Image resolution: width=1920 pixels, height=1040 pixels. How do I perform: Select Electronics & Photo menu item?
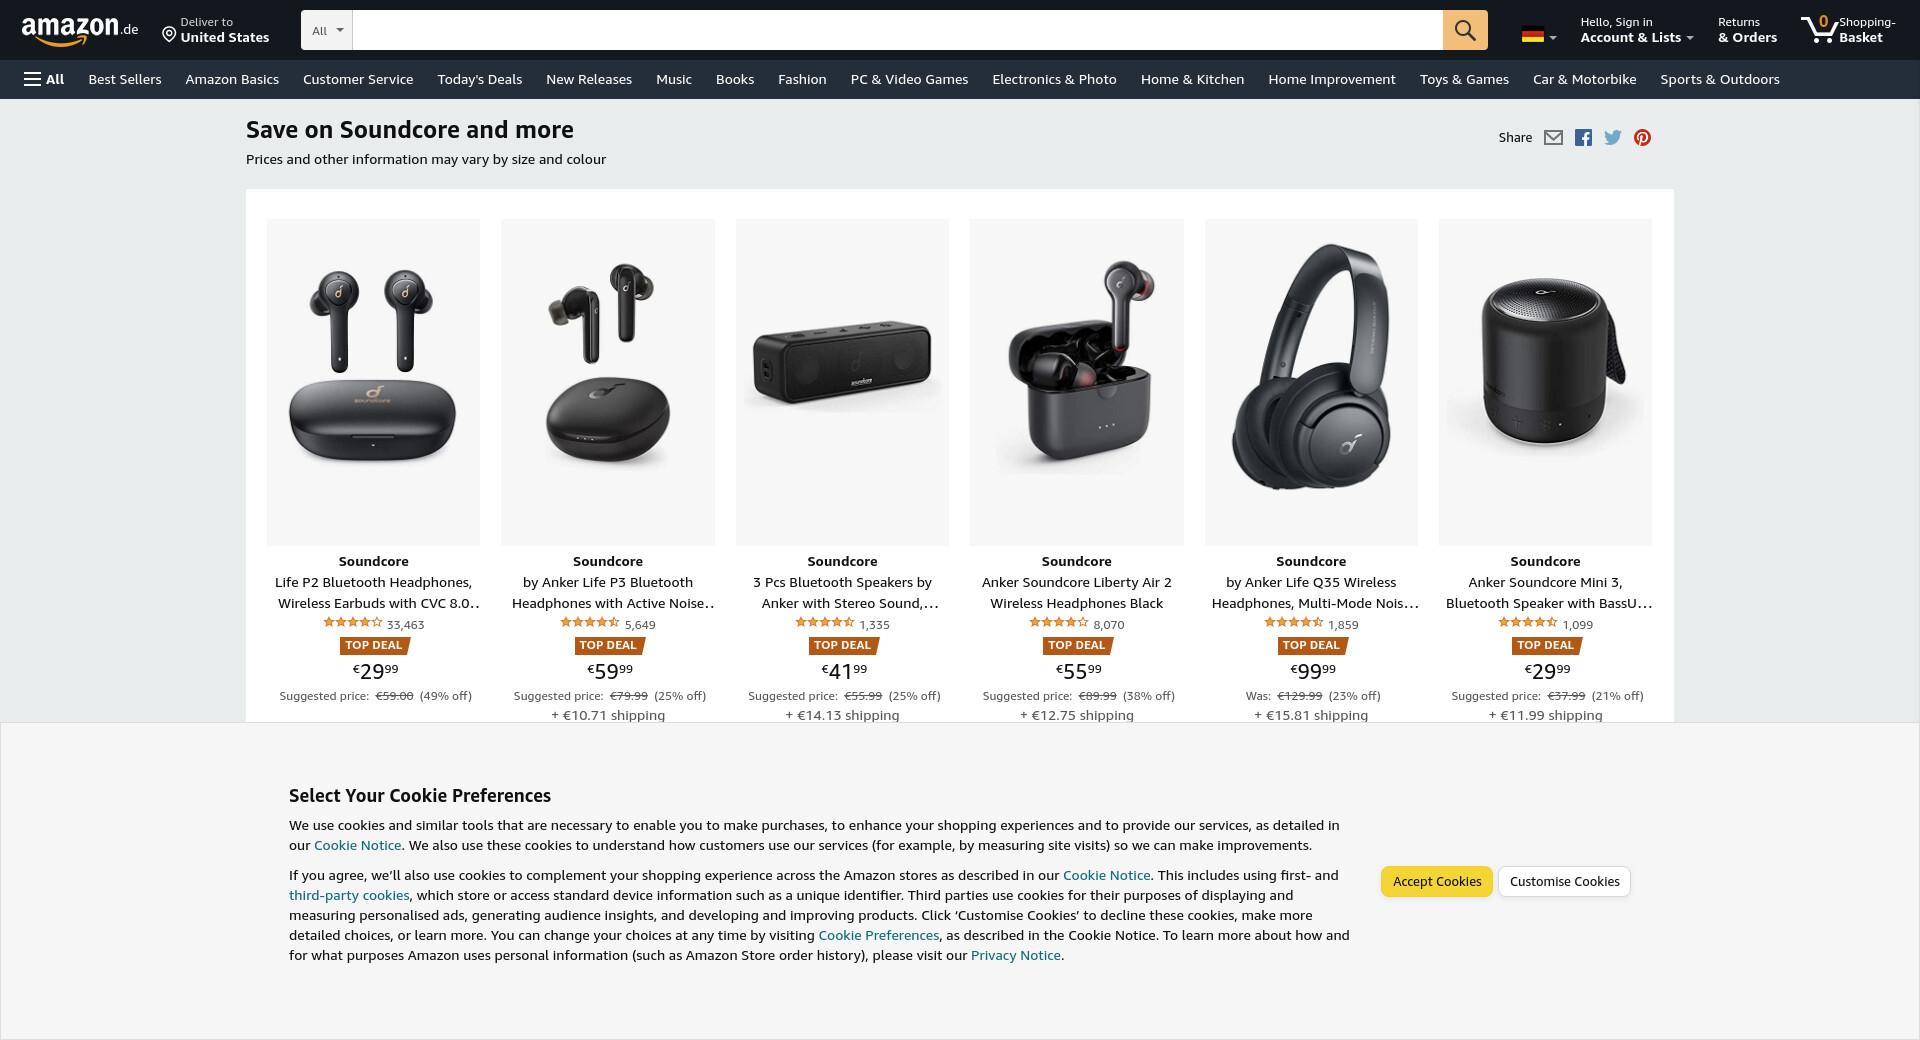[1054, 79]
